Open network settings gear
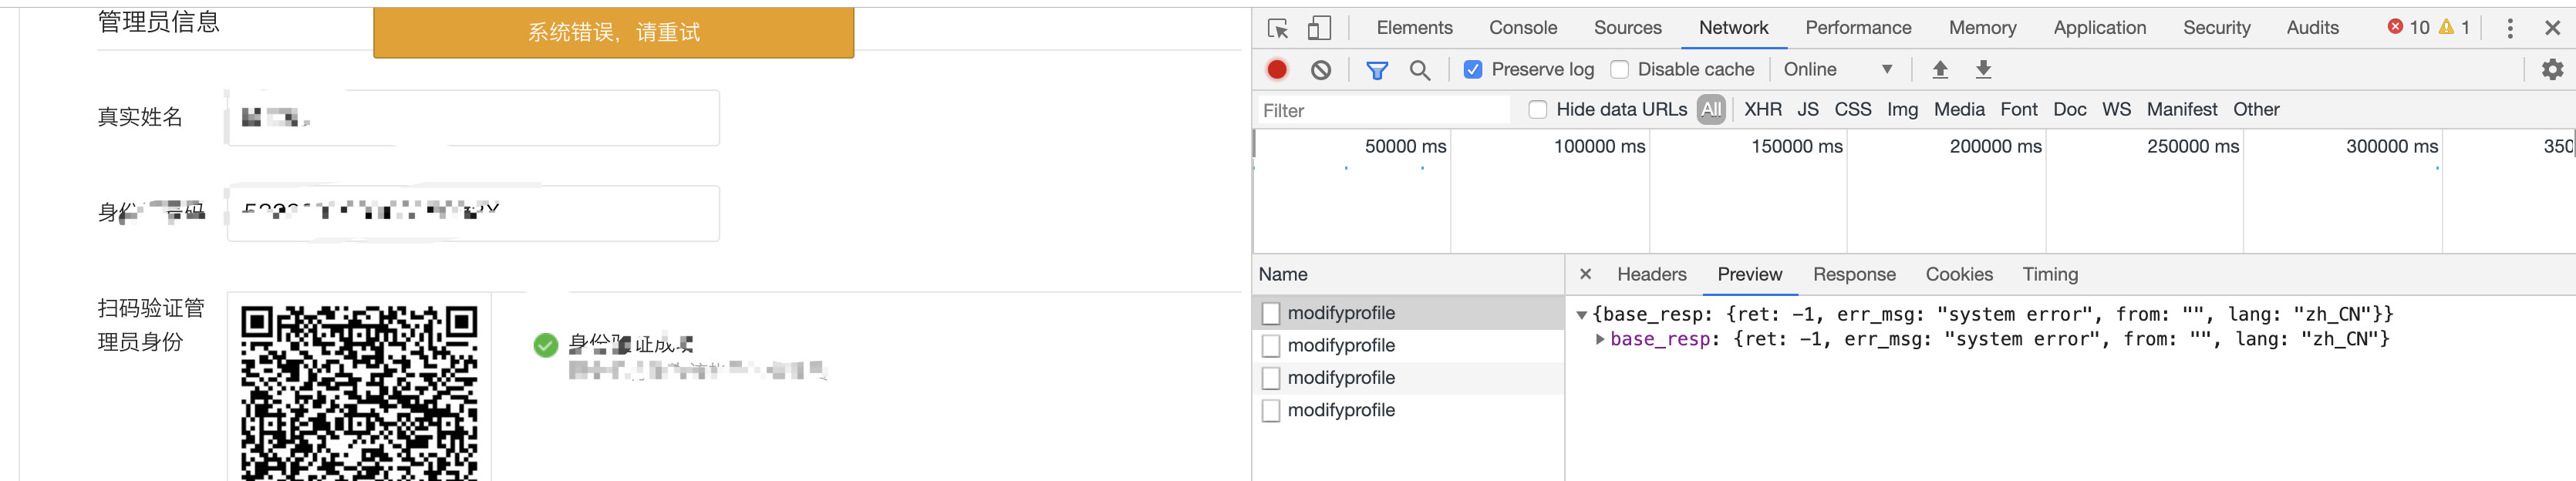The image size is (2576, 481). pos(2553,69)
